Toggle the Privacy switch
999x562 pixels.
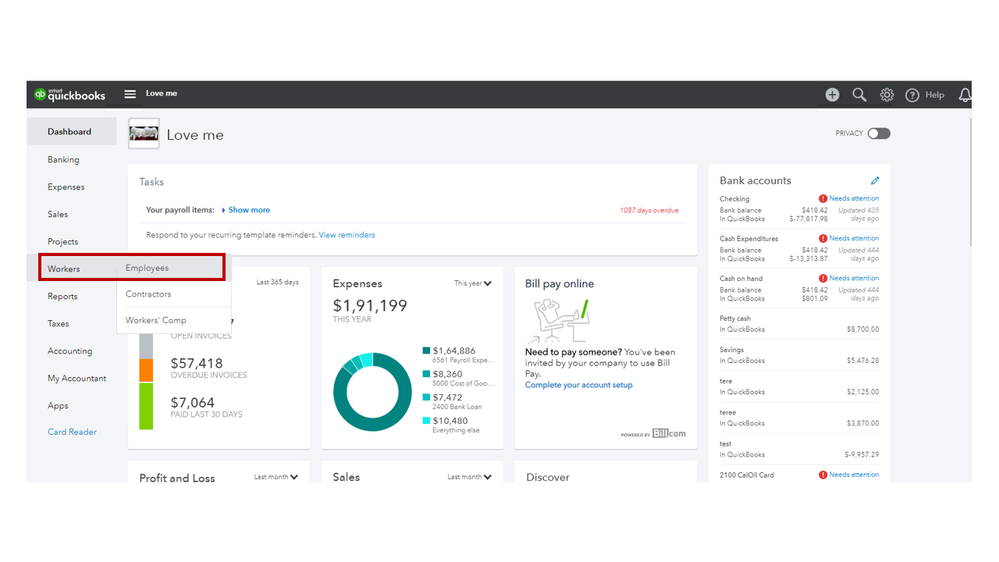click(879, 133)
